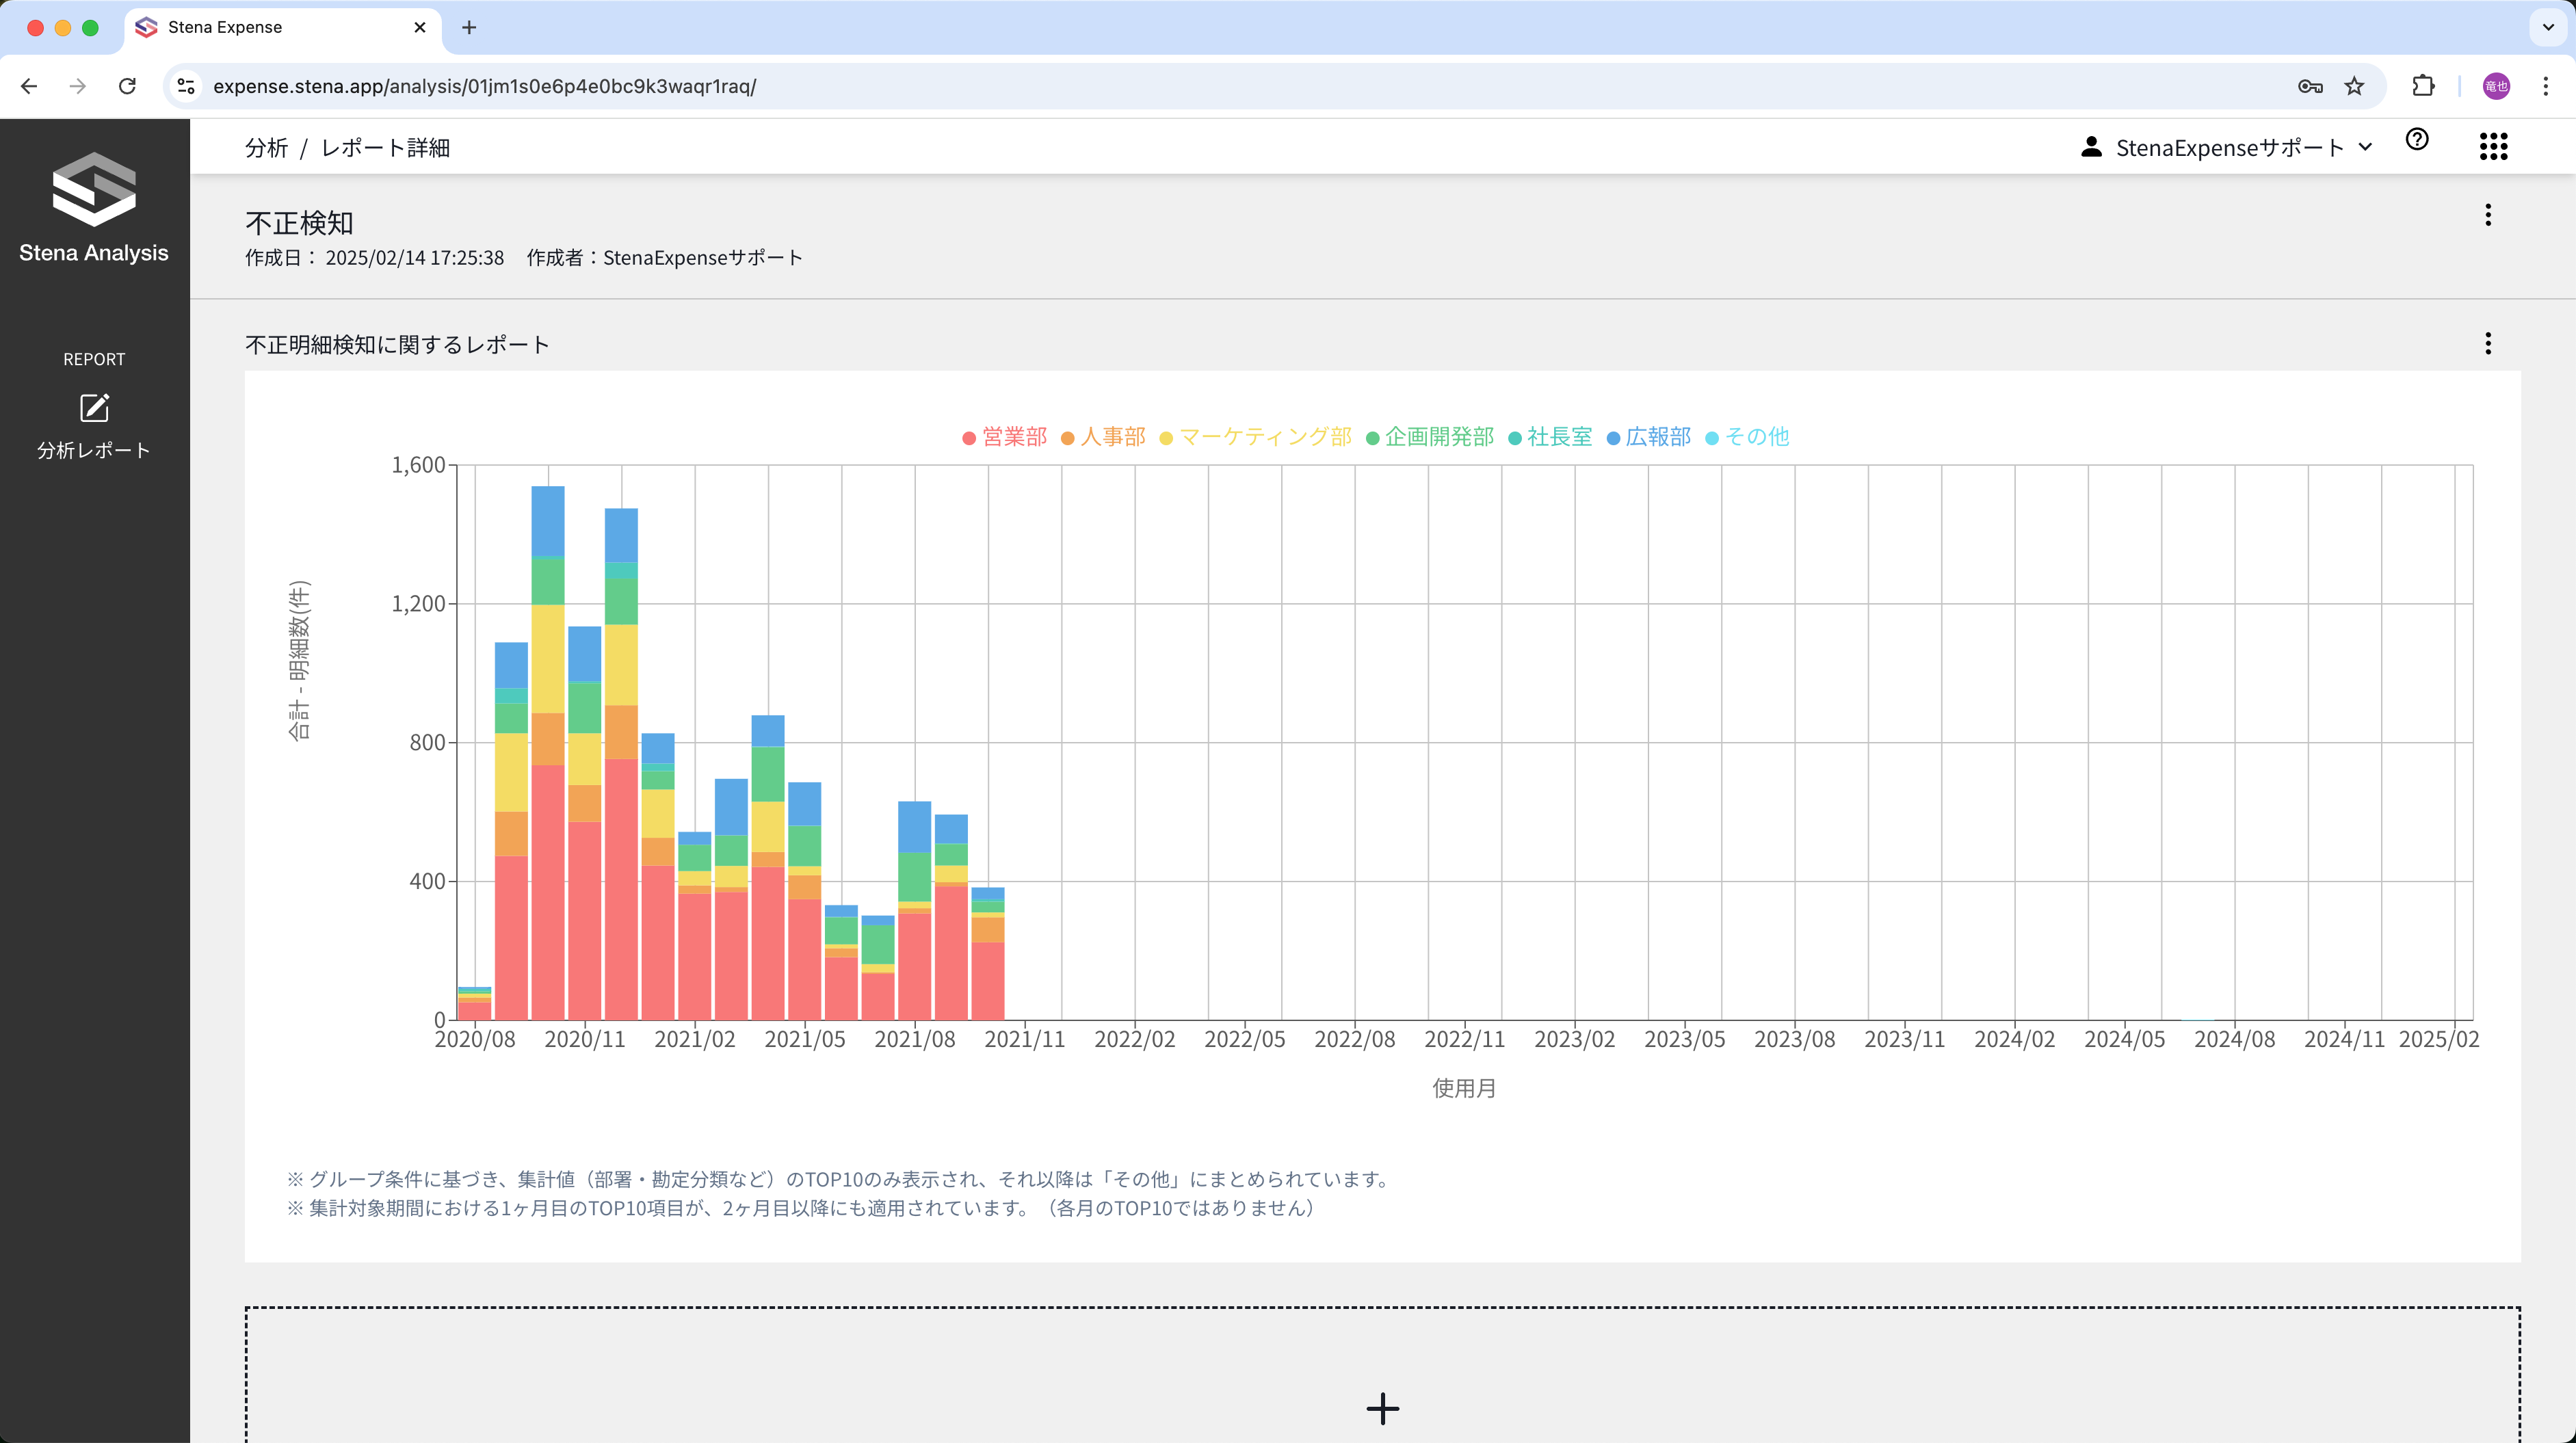Viewport: 2576px width, 1443px height.
Task: Select the Stena Expense browser tab
Action: pos(270,27)
